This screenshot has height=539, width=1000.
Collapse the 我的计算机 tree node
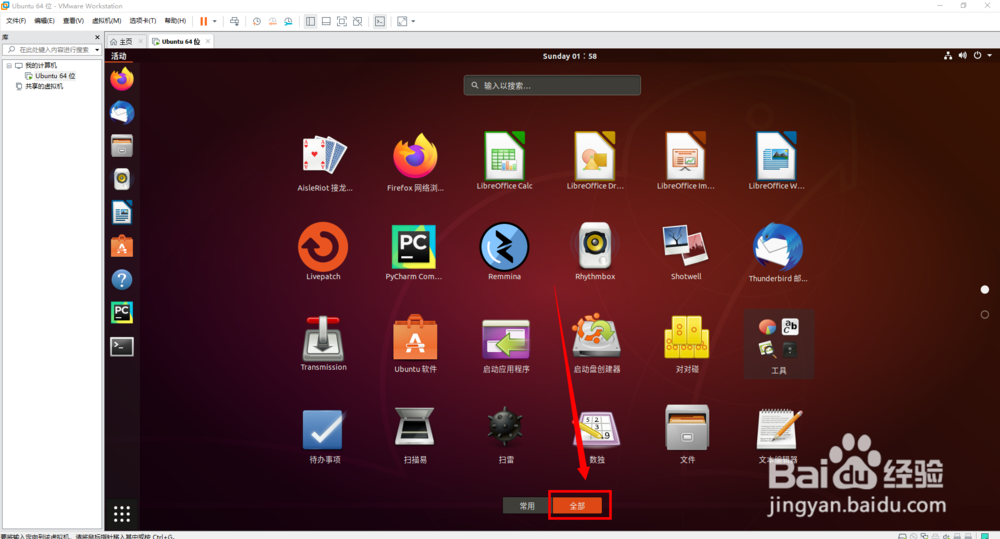point(9,65)
